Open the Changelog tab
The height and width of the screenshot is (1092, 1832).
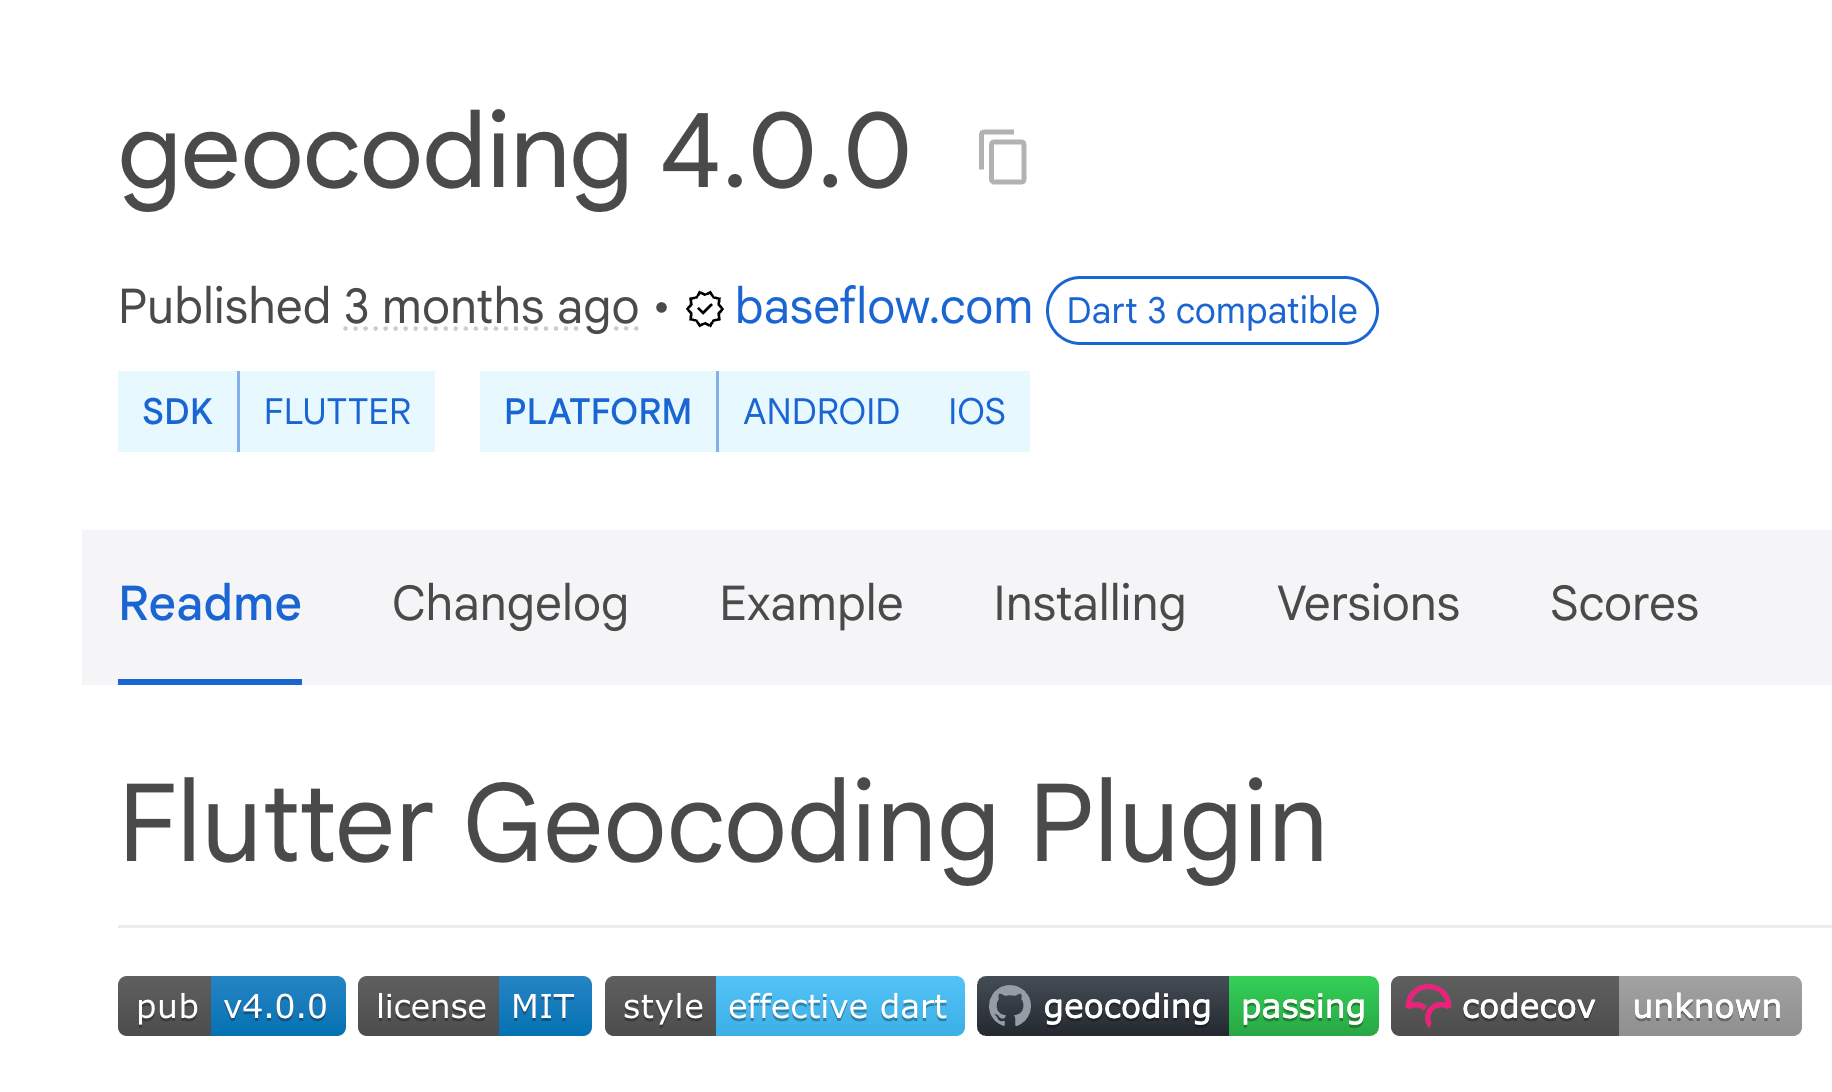pos(510,606)
